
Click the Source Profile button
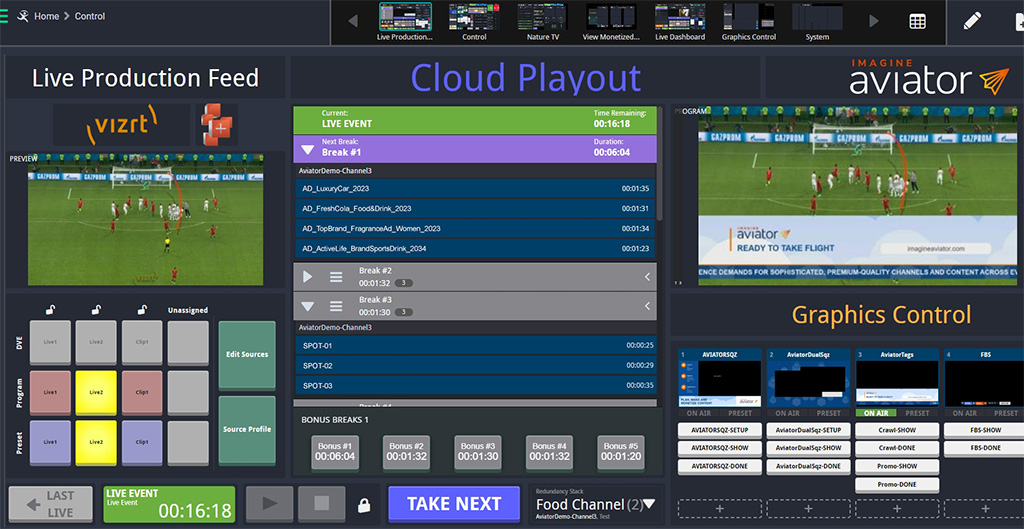tap(247, 430)
